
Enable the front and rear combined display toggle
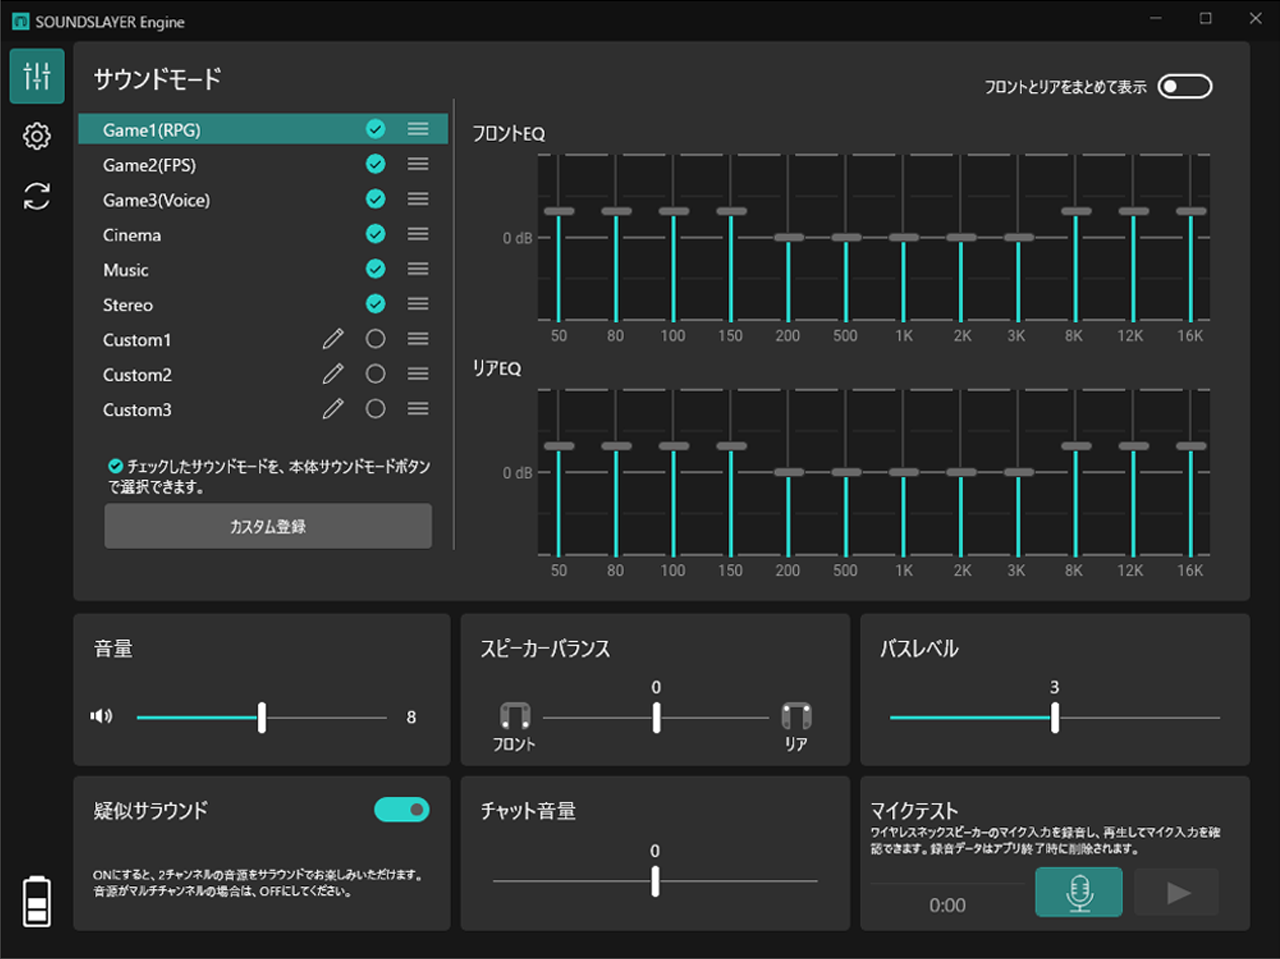tap(1184, 86)
